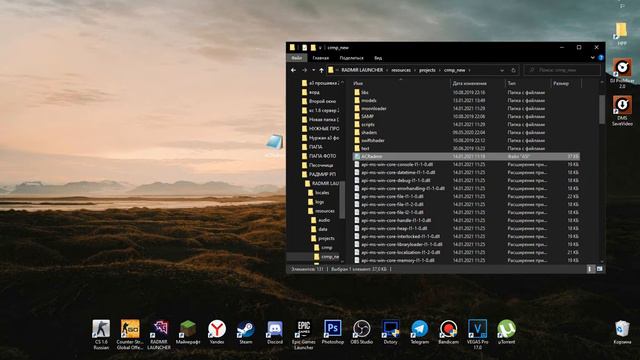Open quick access toolbar customize dropdown
This screenshot has height=360, width=640.
point(320,48)
